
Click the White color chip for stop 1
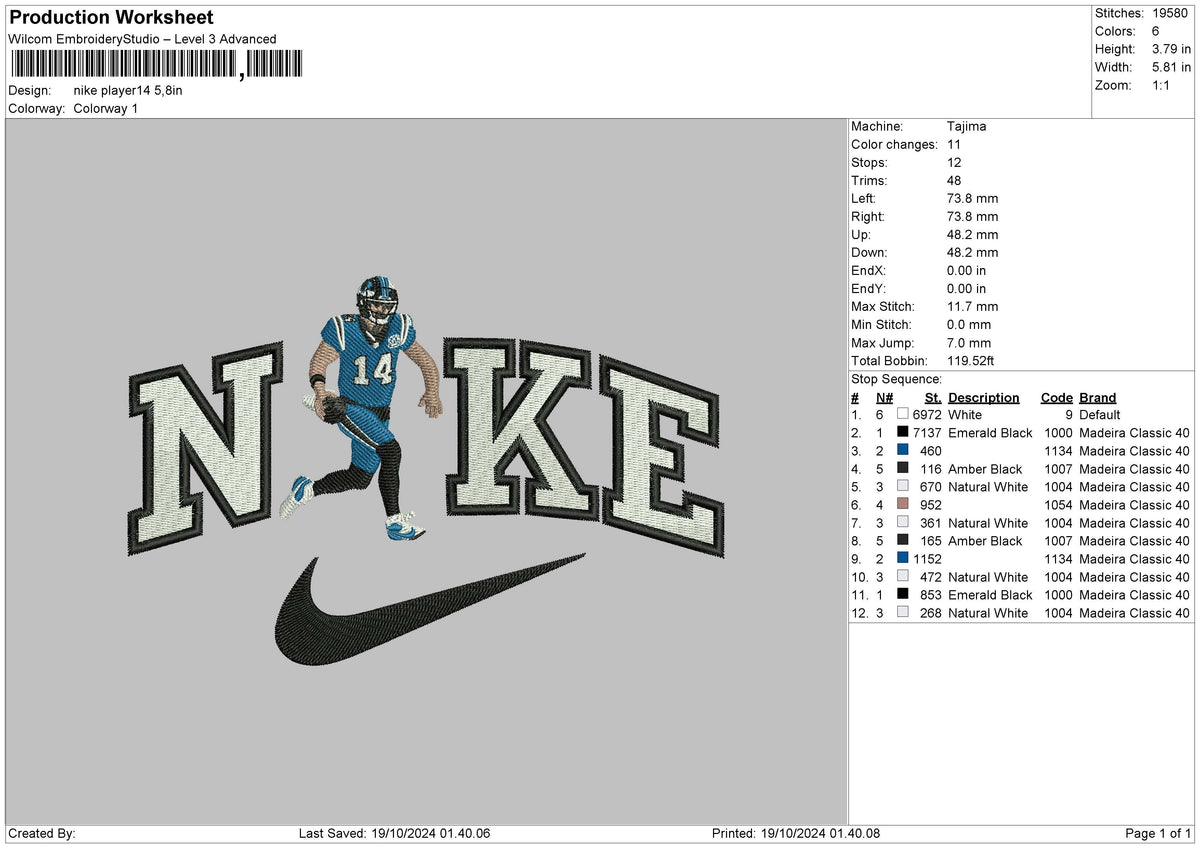901,415
